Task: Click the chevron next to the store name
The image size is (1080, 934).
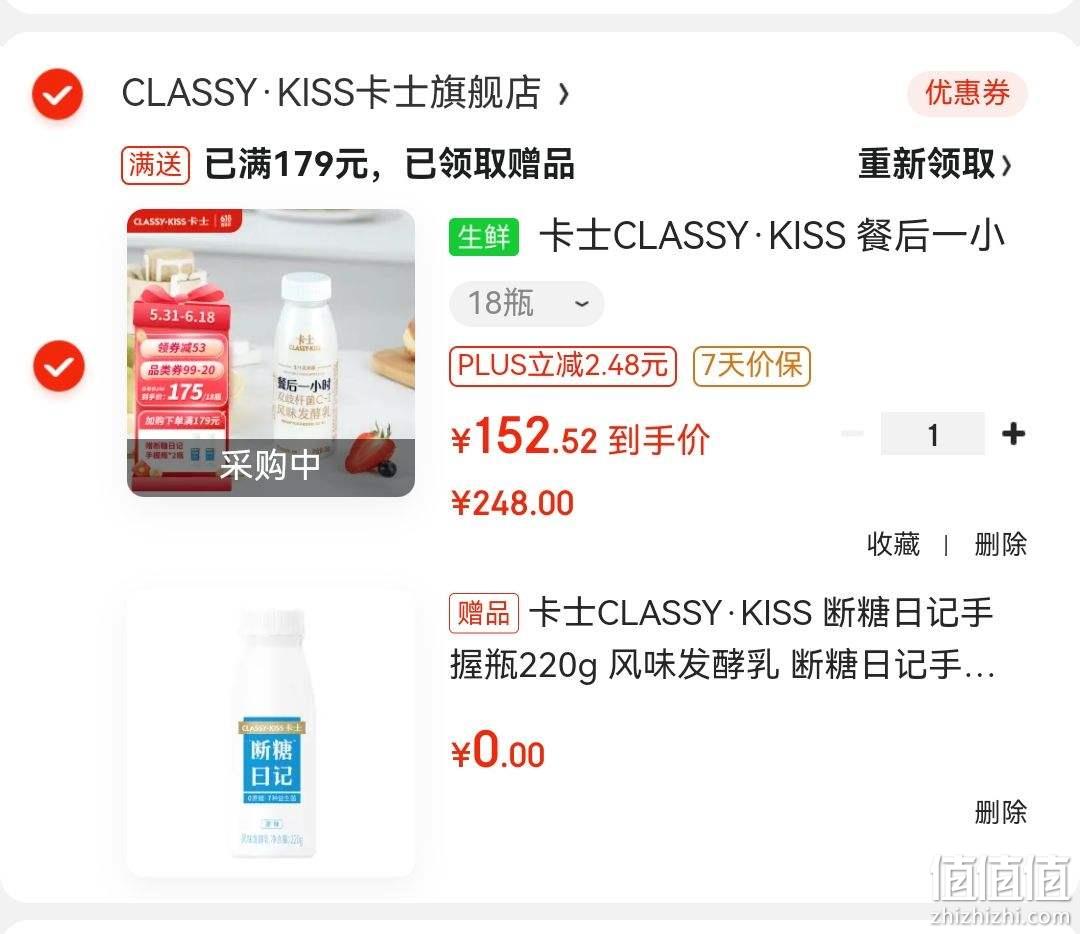Action: click(x=563, y=94)
